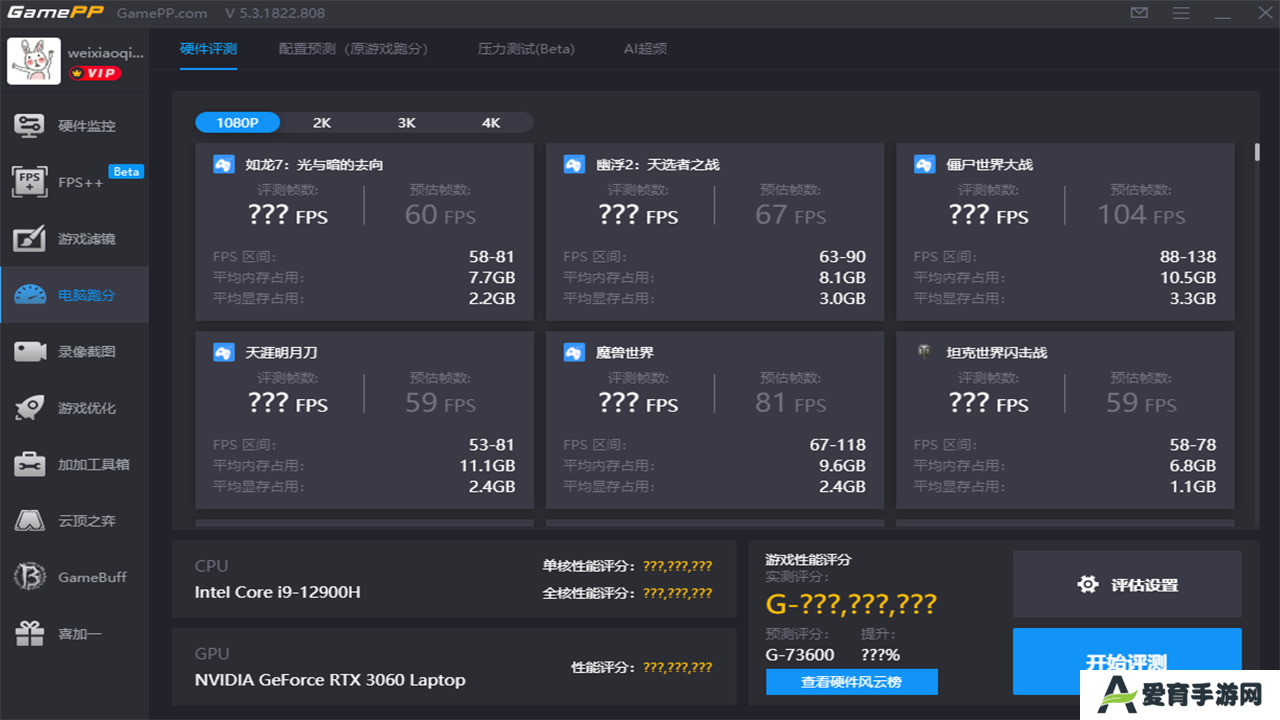Click the 60 FPS estimate for 如龙7

coord(440,215)
